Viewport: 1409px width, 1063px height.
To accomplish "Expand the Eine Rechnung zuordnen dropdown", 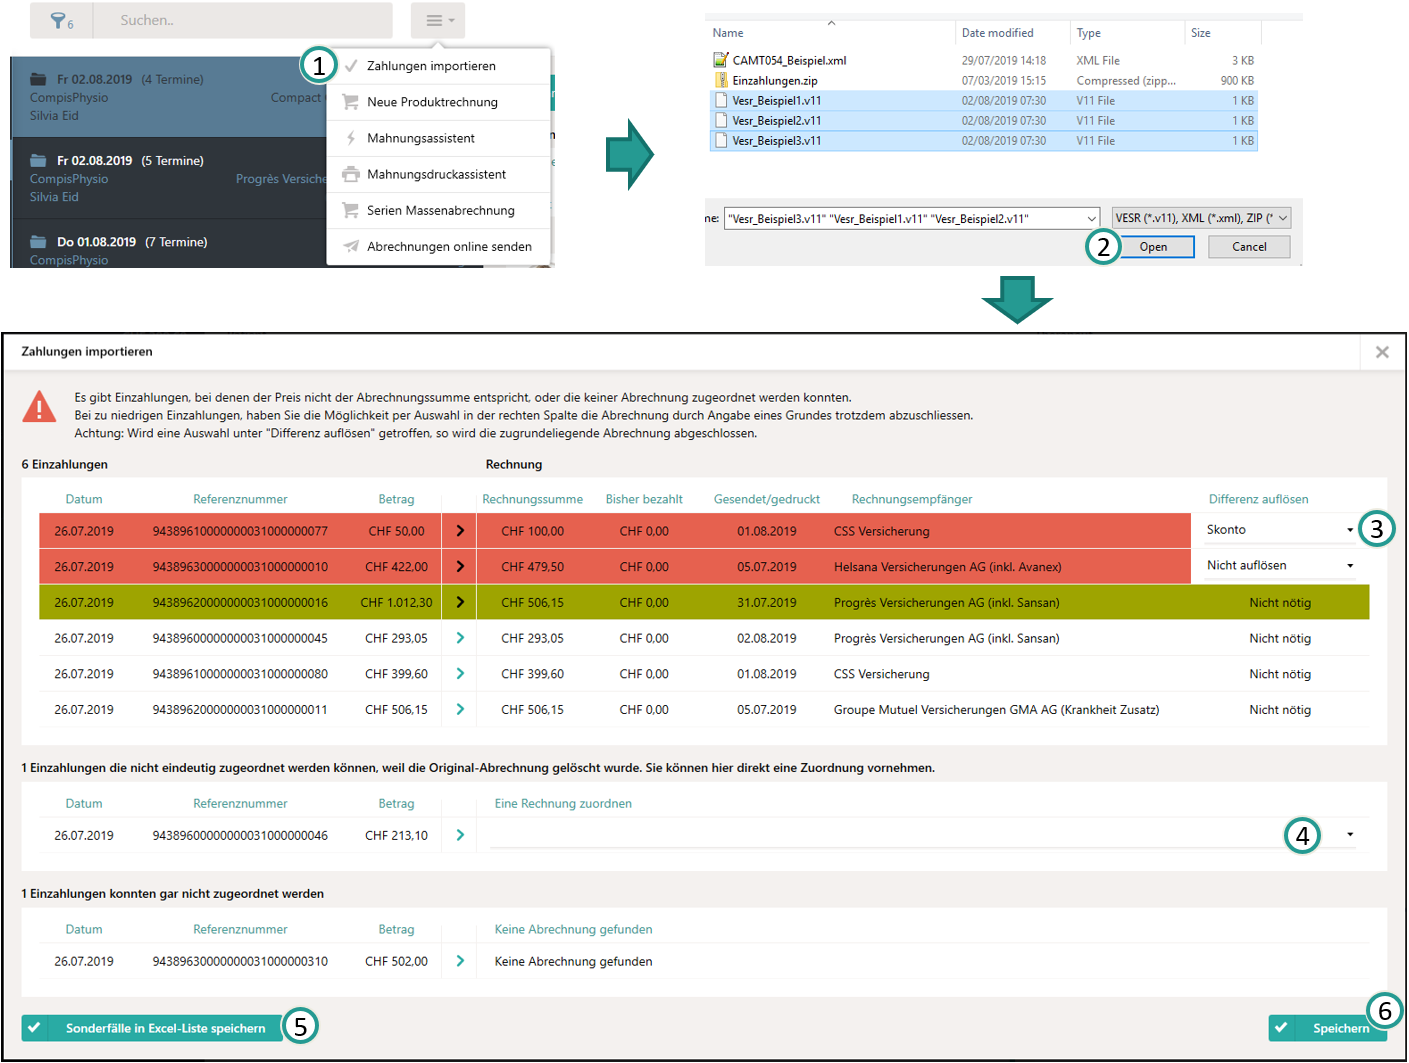I will (1349, 835).
